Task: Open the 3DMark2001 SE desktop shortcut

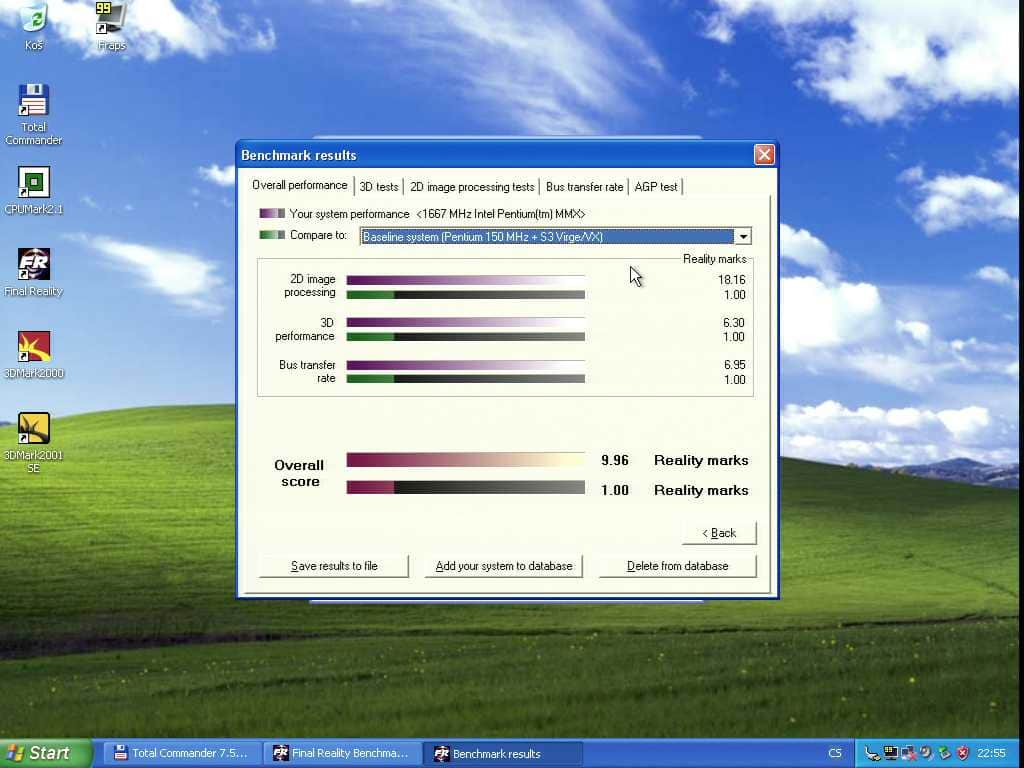Action: point(34,442)
